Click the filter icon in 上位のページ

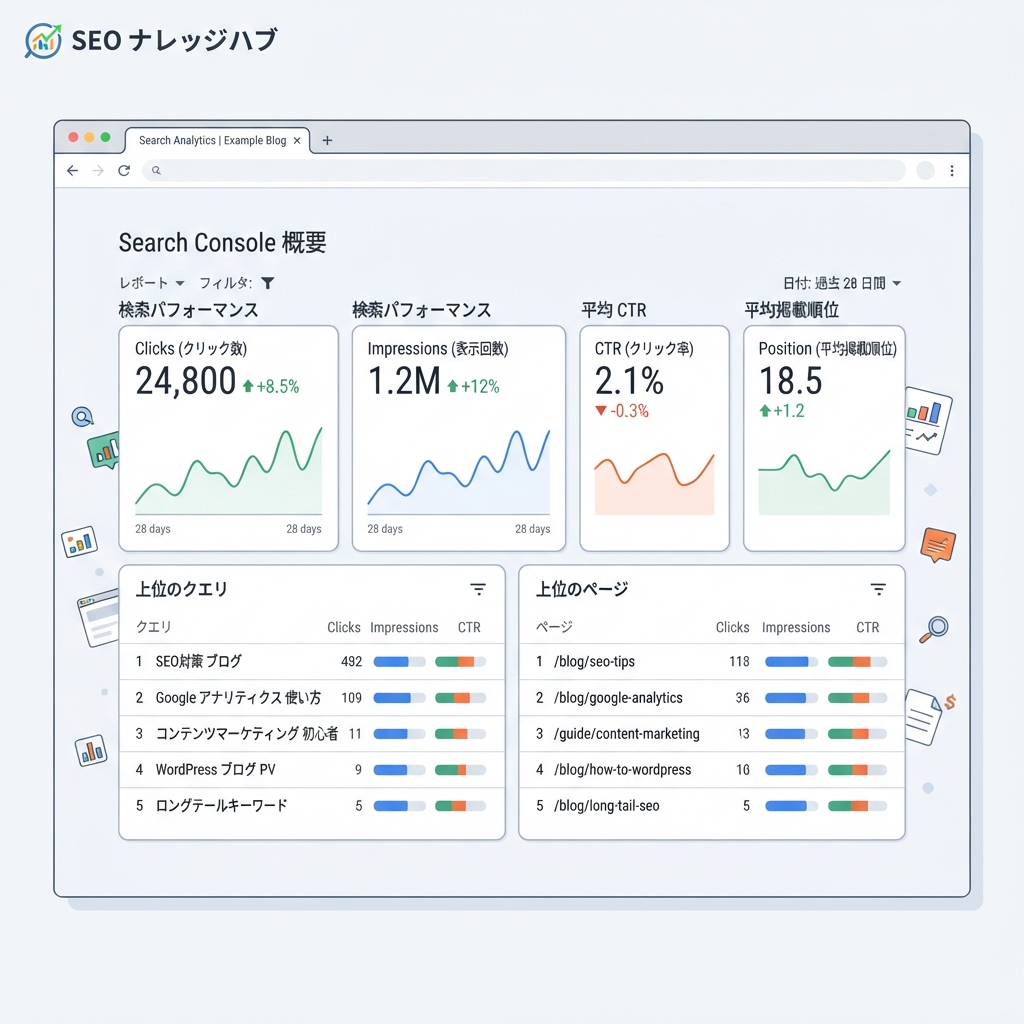878,590
